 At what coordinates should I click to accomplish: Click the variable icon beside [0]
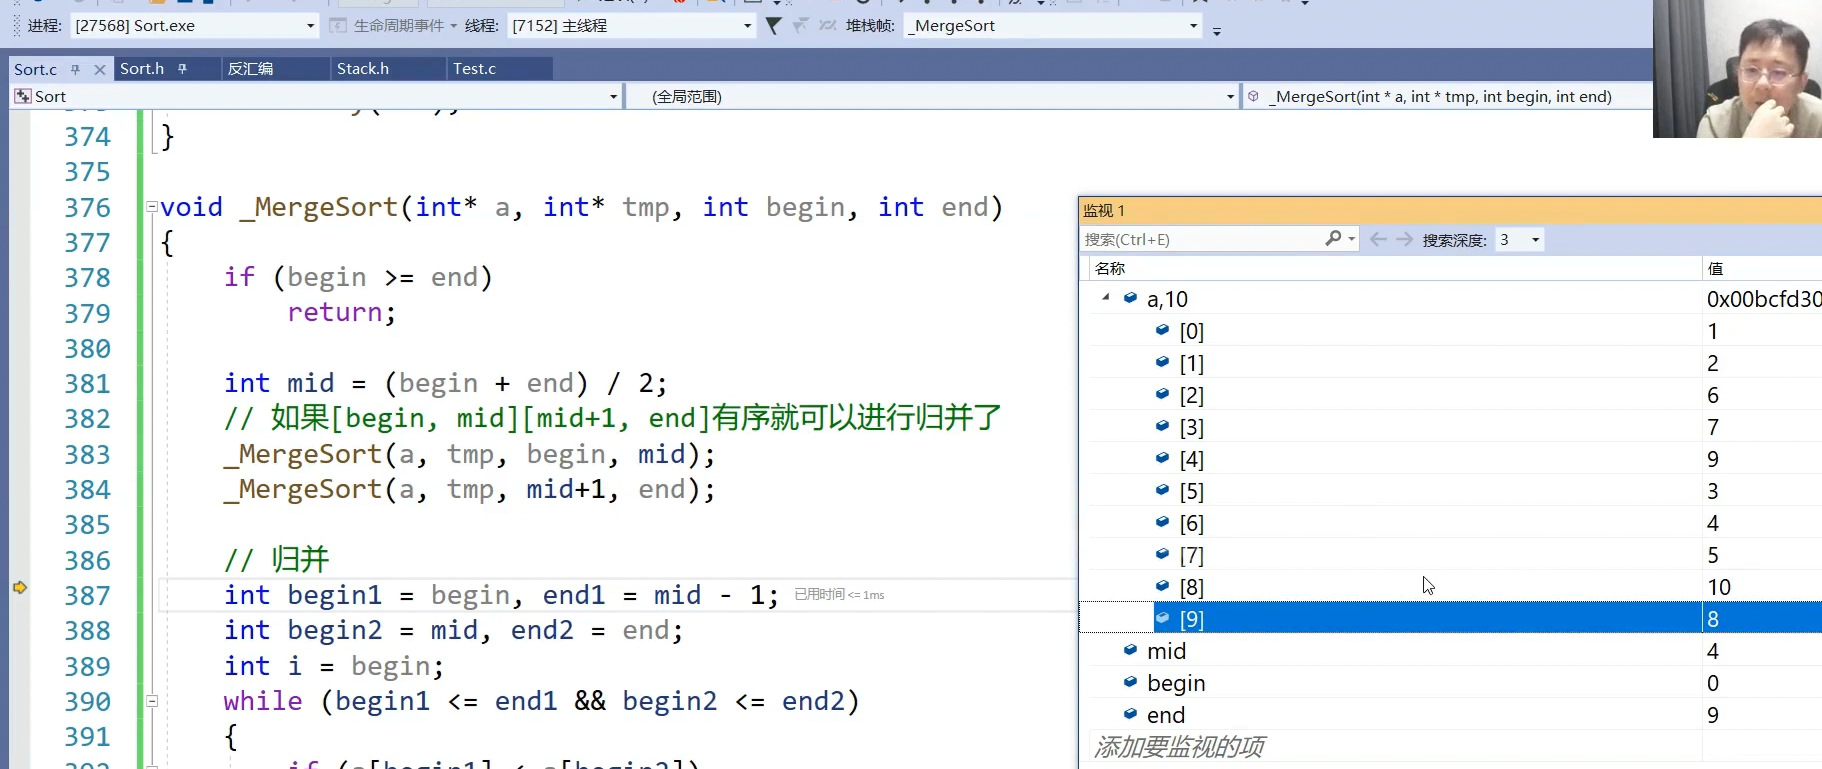(1162, 330)
